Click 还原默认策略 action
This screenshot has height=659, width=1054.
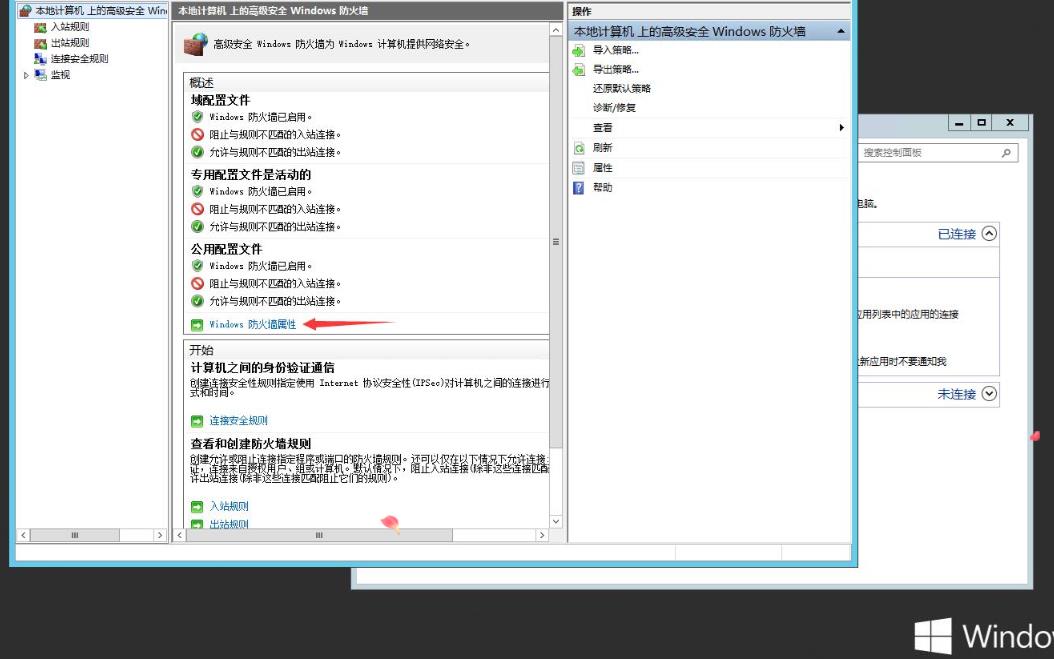(622, 88)
